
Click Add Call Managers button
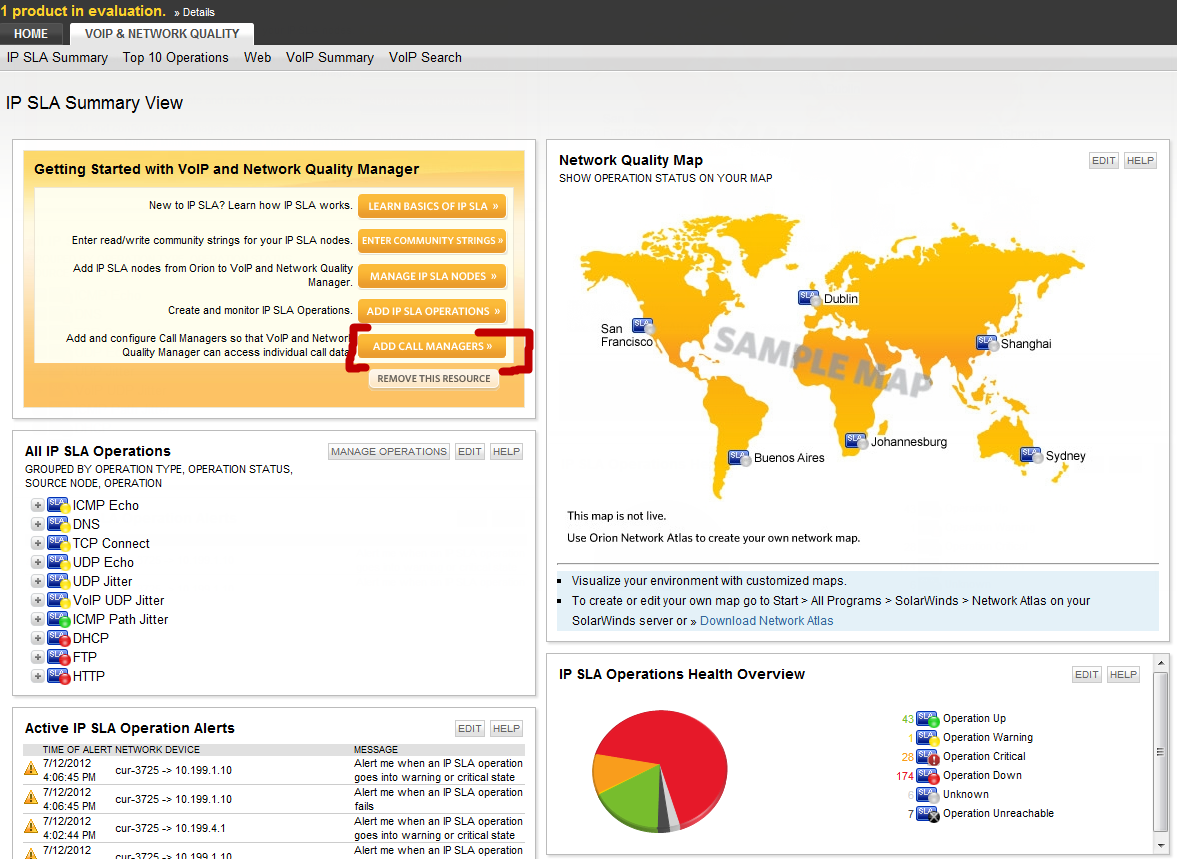click(x=432, y=346)
